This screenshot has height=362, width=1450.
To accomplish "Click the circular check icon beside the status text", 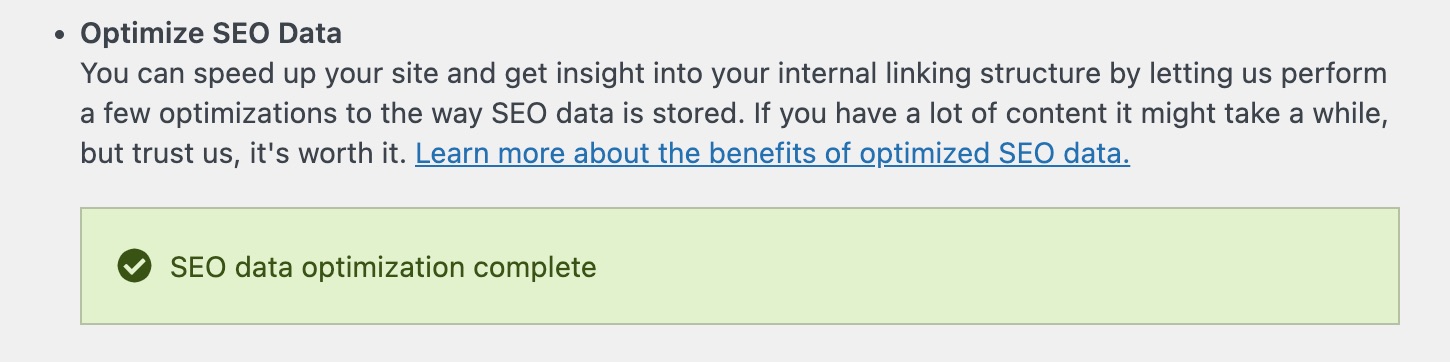I will pos(134,266).
